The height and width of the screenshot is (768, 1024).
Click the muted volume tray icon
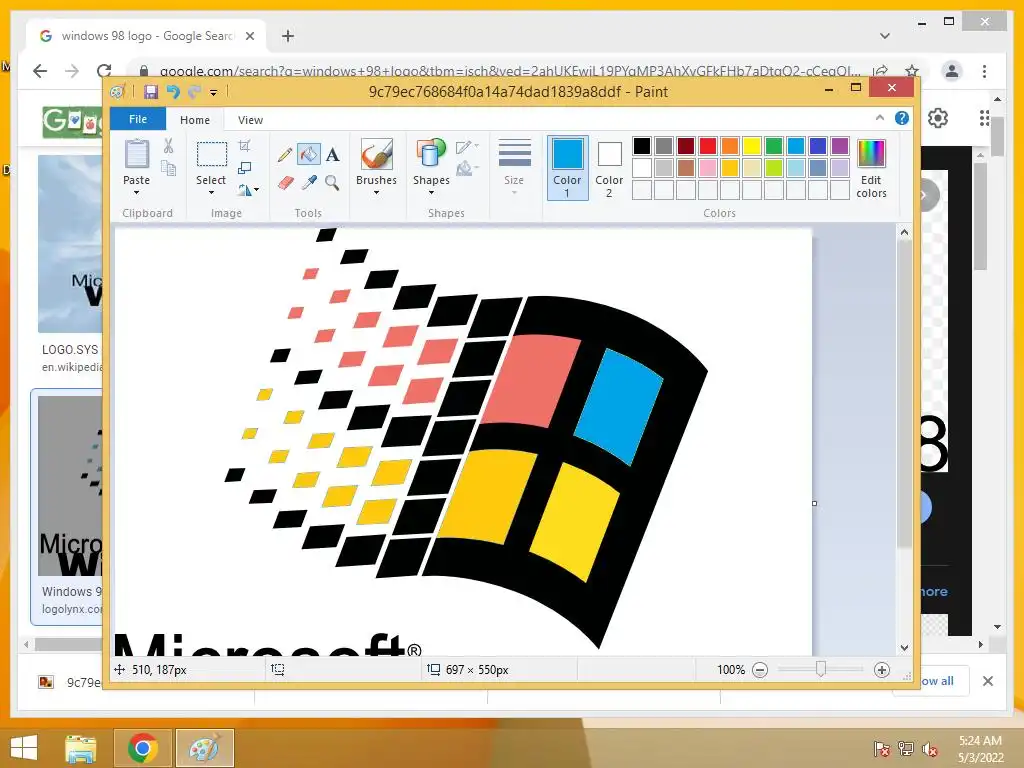pos(929,749)
